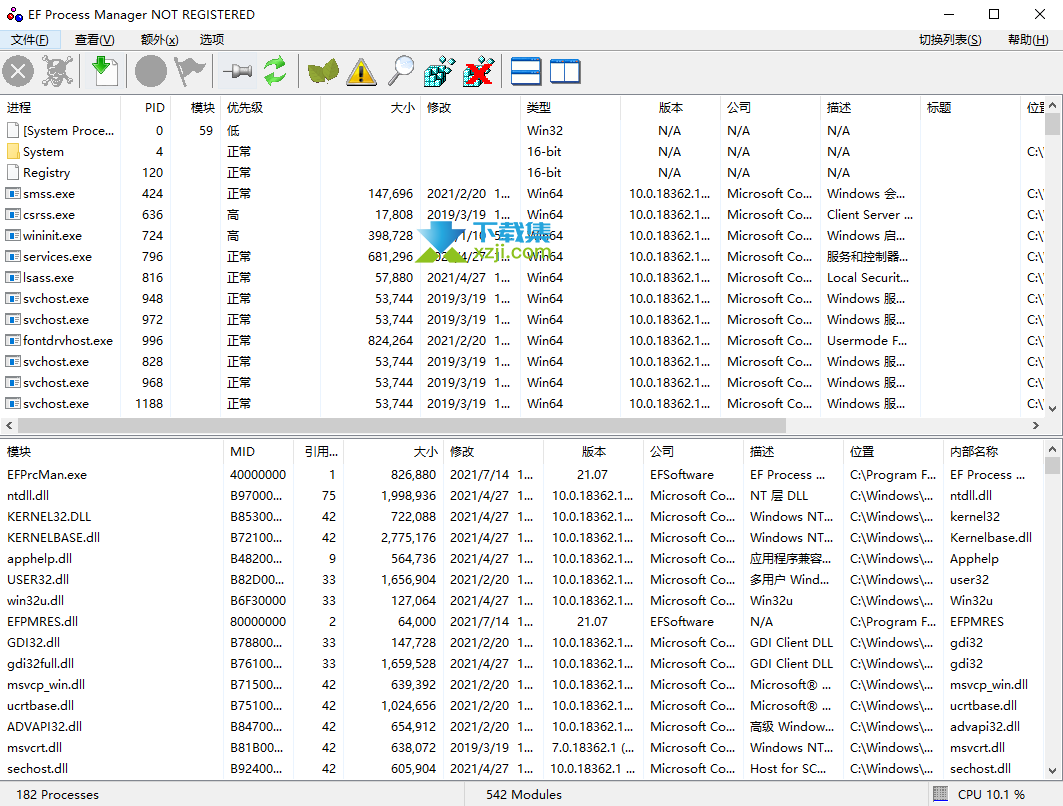This screenshot has height=806, width=1063.
Task: Click the grey flag toolbar icon
Action: 190,71
